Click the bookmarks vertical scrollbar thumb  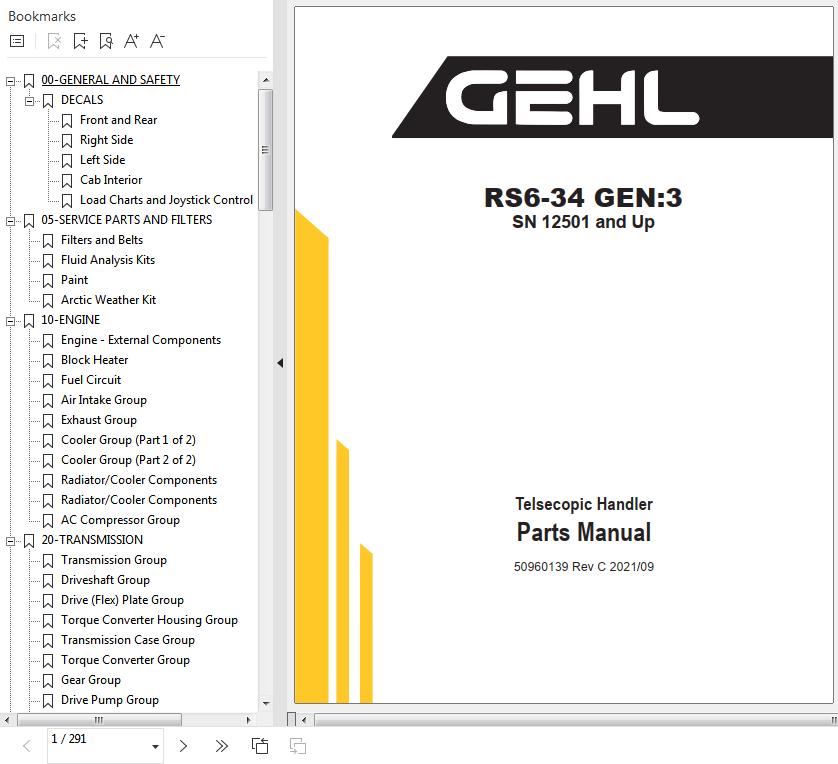tap(266, 150)
